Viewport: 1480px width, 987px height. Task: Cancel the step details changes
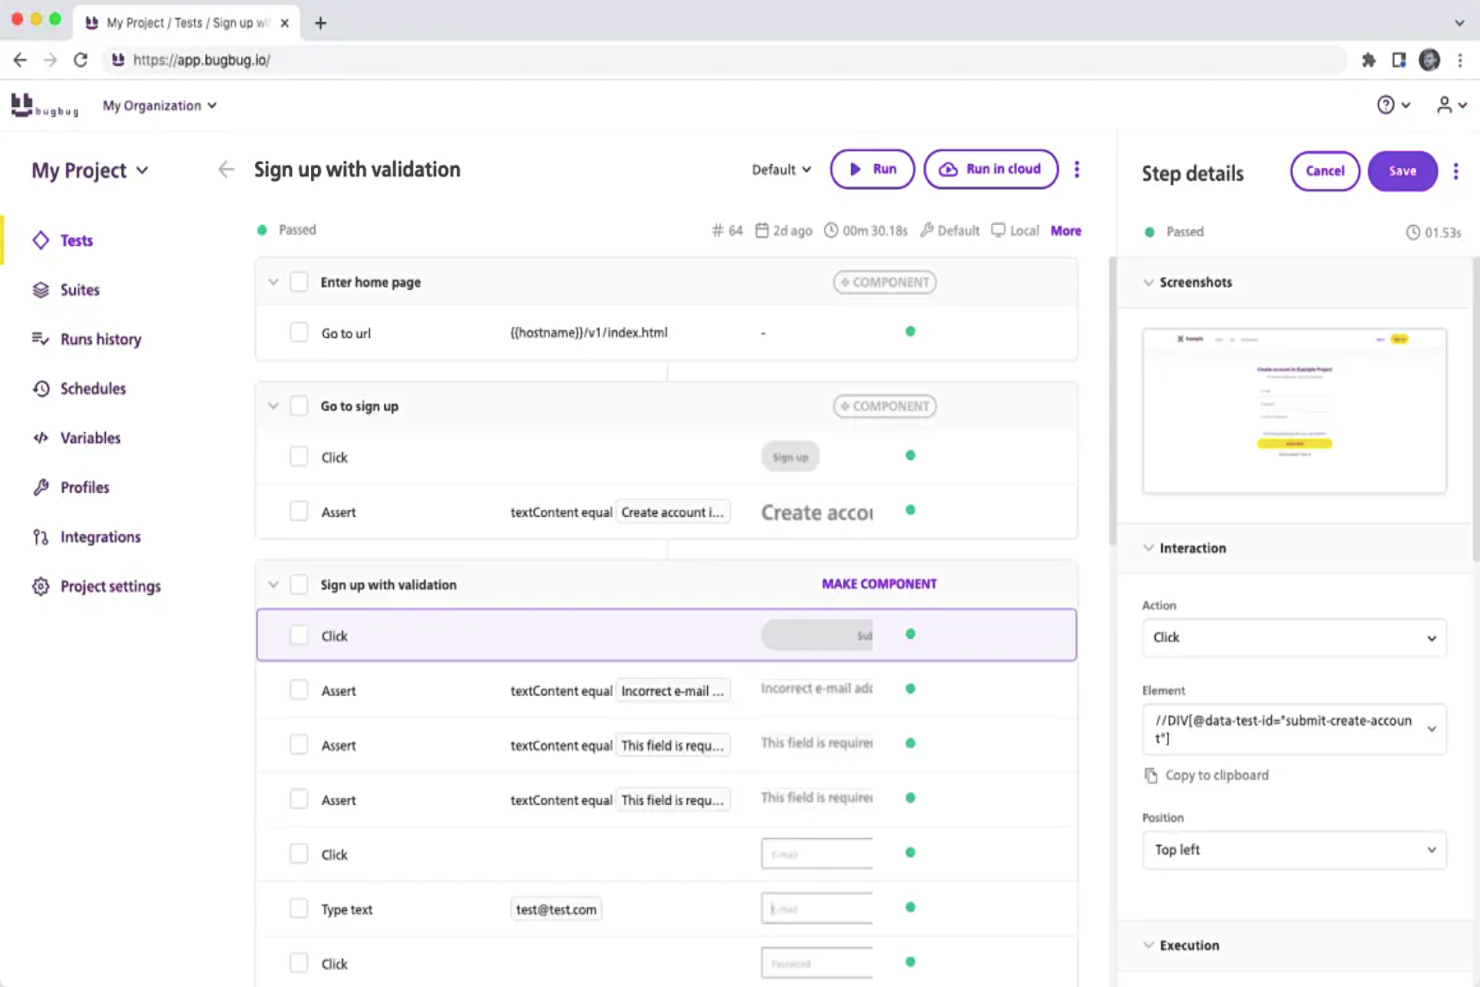1325,171
